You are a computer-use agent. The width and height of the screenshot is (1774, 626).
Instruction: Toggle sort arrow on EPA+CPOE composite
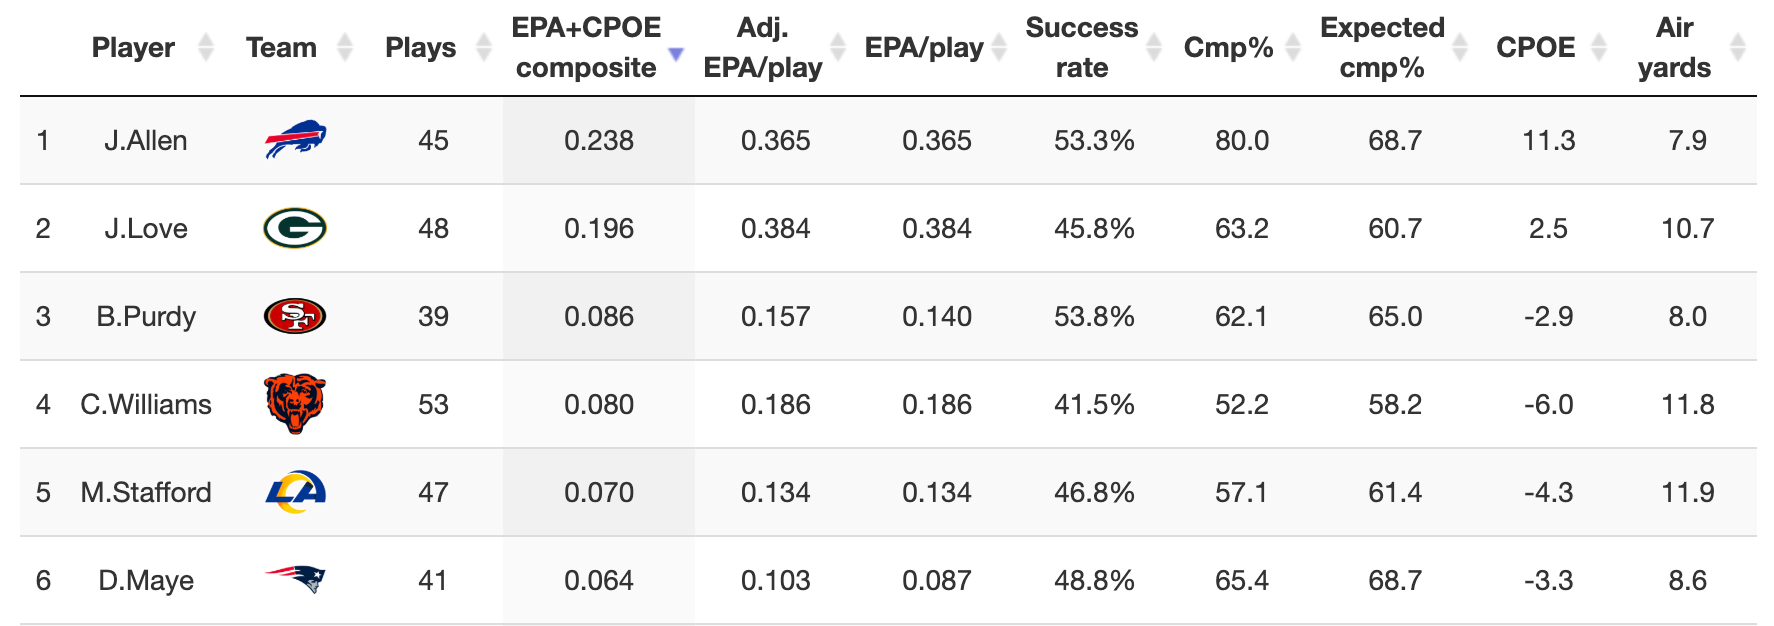(x=676, y=53)
